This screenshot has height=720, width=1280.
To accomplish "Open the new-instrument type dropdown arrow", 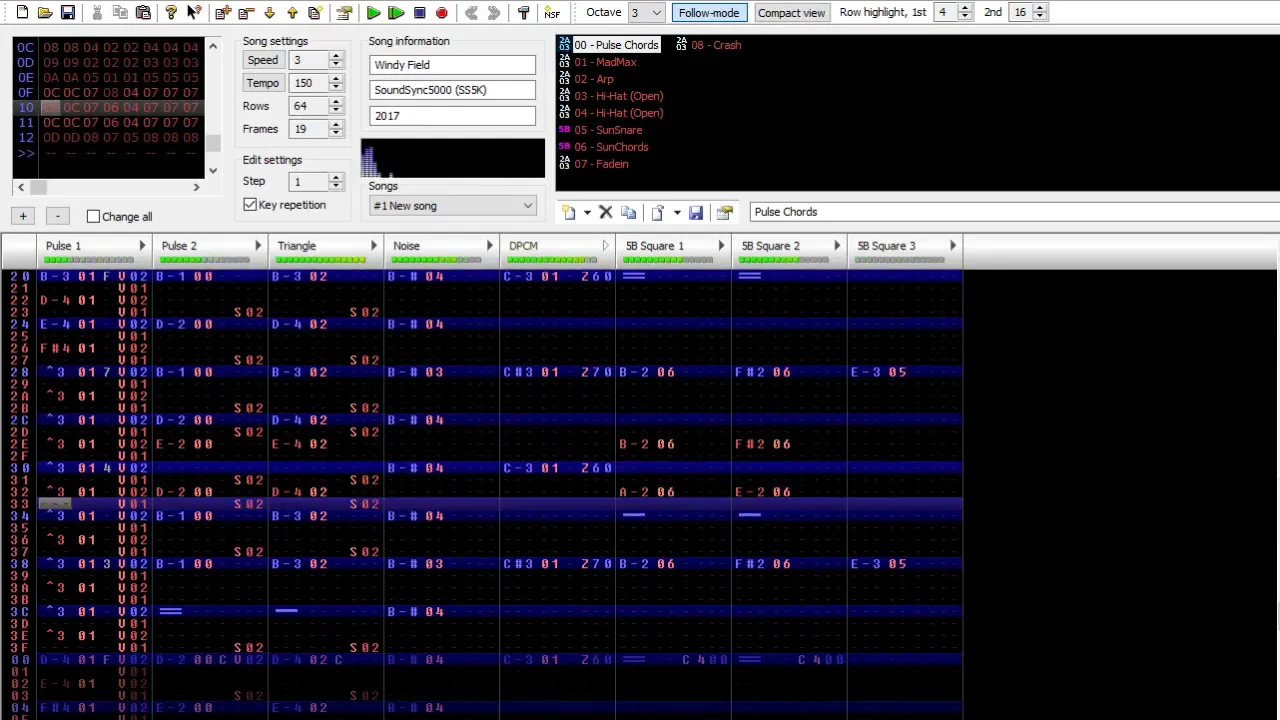I will [587, 212].
